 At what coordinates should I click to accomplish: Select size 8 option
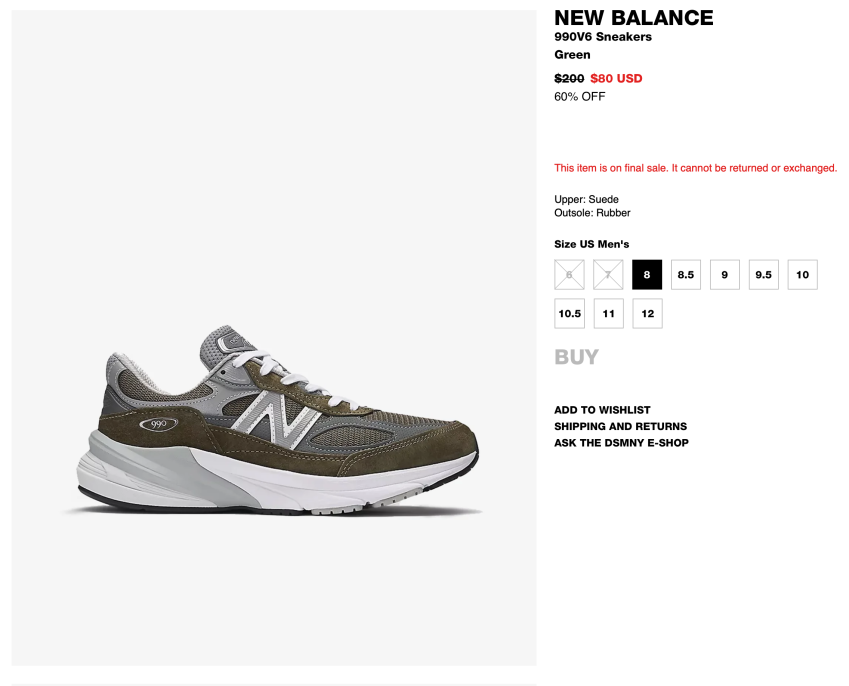pos(647,275)
